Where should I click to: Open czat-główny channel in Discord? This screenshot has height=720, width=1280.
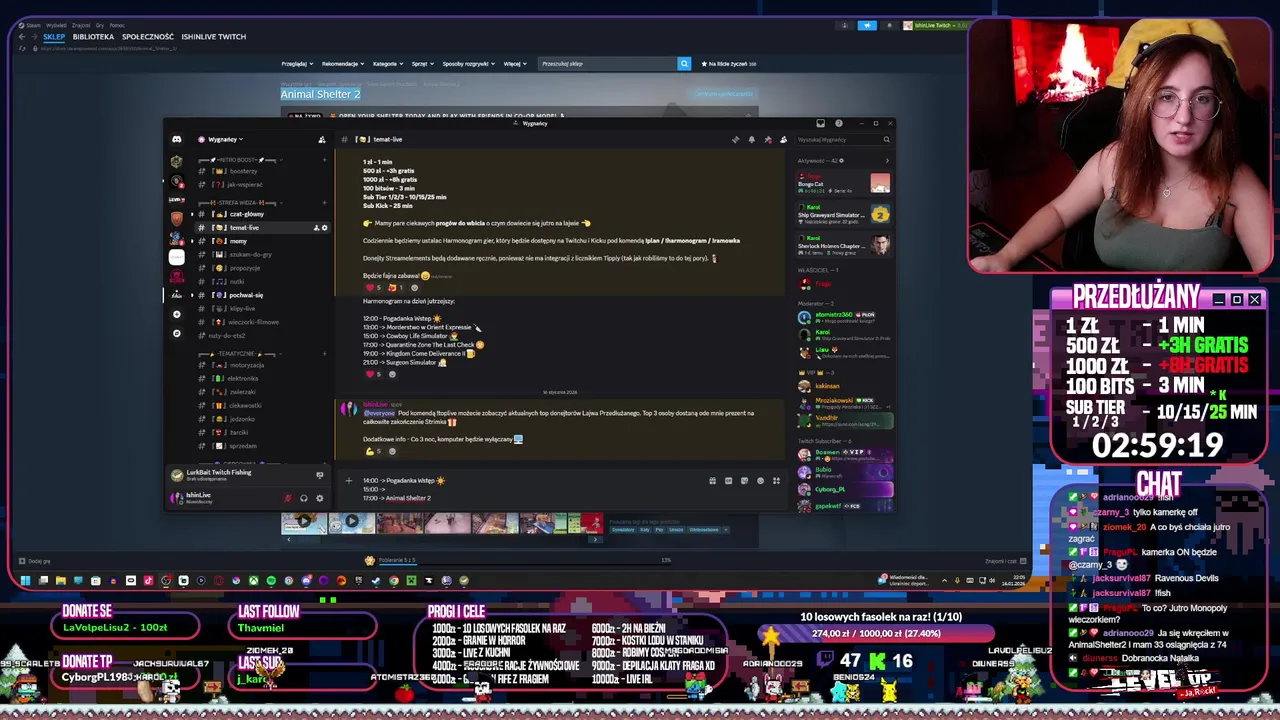click(264, 214)
